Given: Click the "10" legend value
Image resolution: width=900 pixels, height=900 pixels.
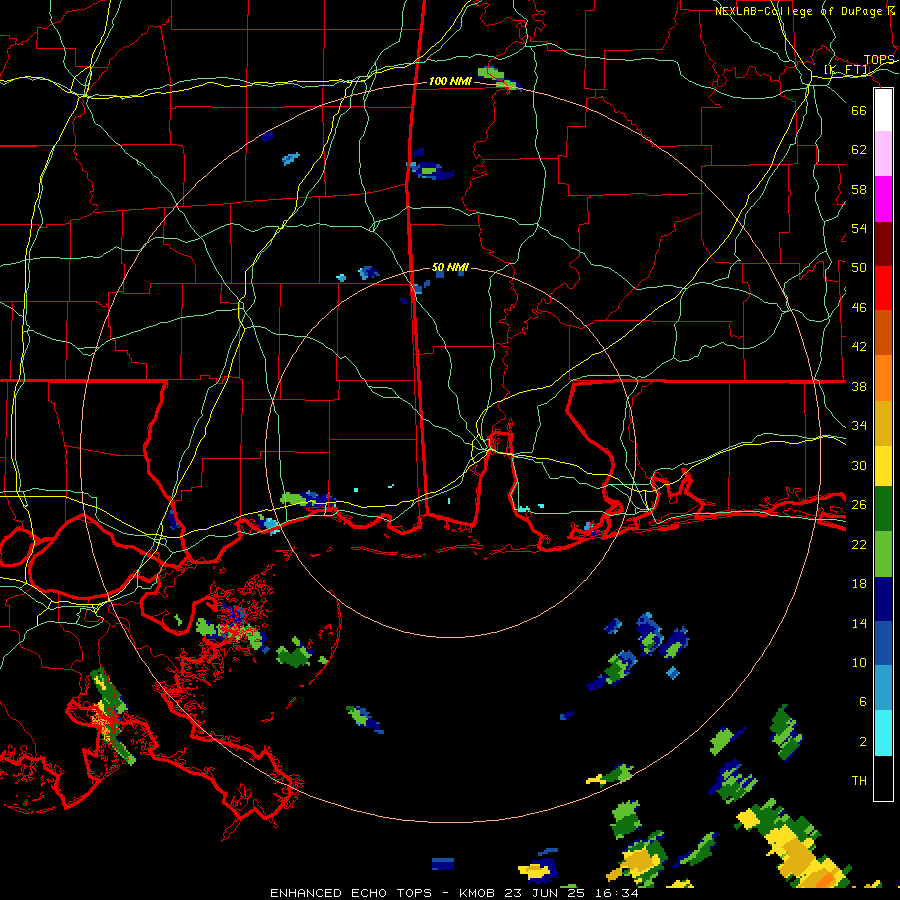Looking at the screenshot, I should coord(859,663).
